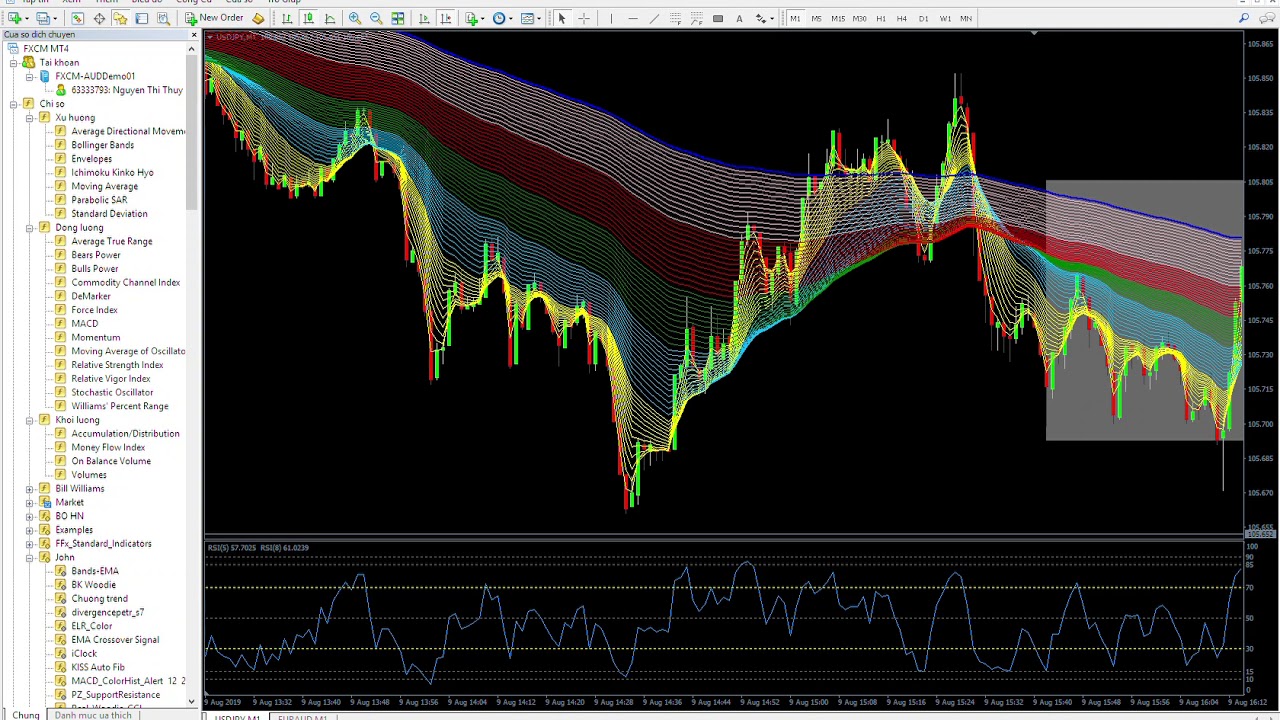
Task: Select the Stochastic Oscillator indicator
Action: [112, 392]
